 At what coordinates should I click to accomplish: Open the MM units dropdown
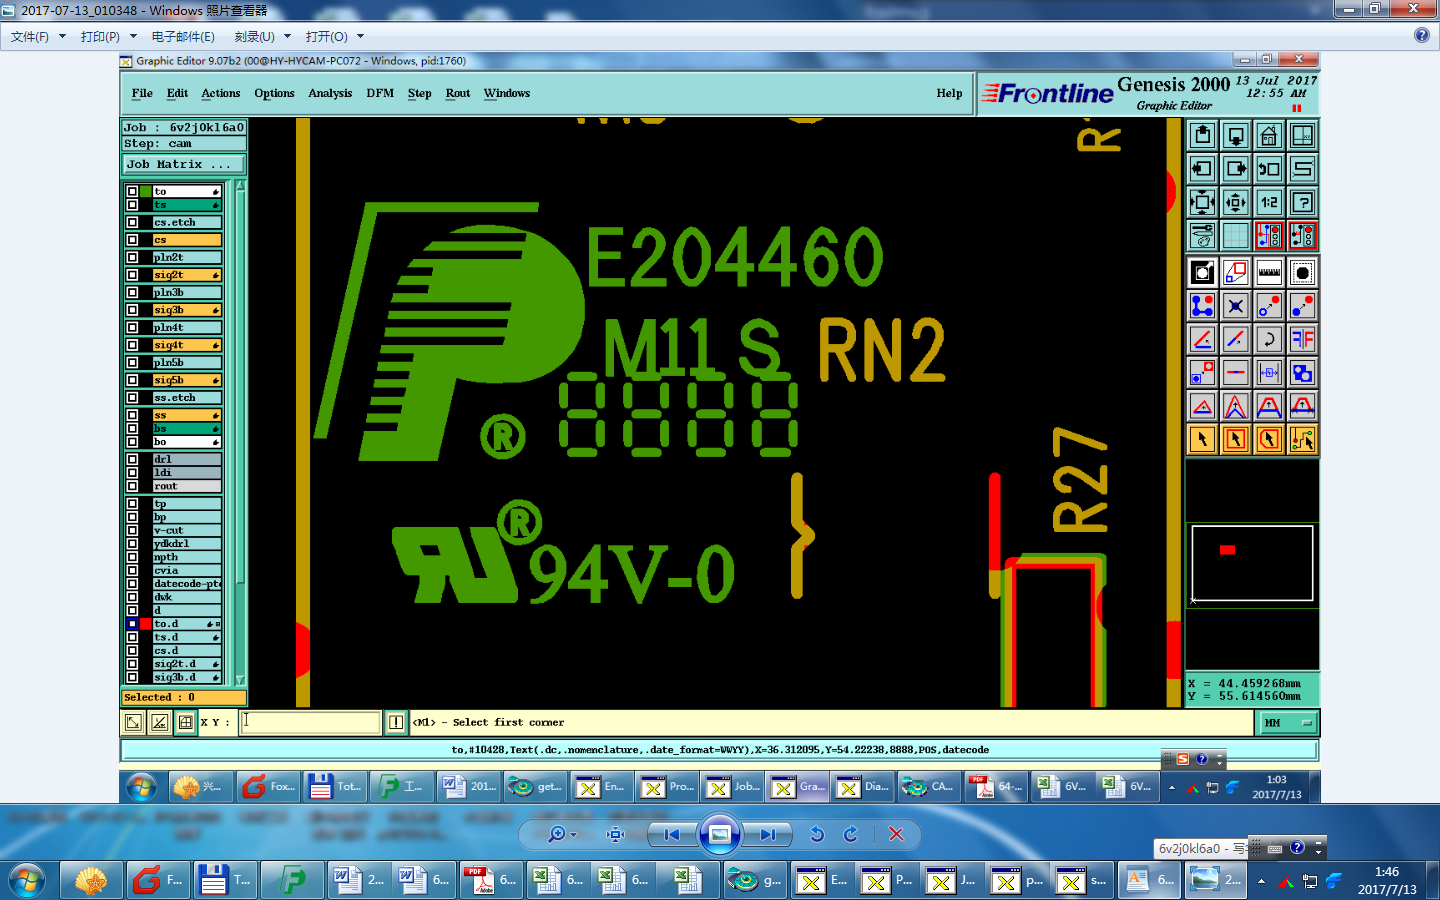pos(1286,722)
